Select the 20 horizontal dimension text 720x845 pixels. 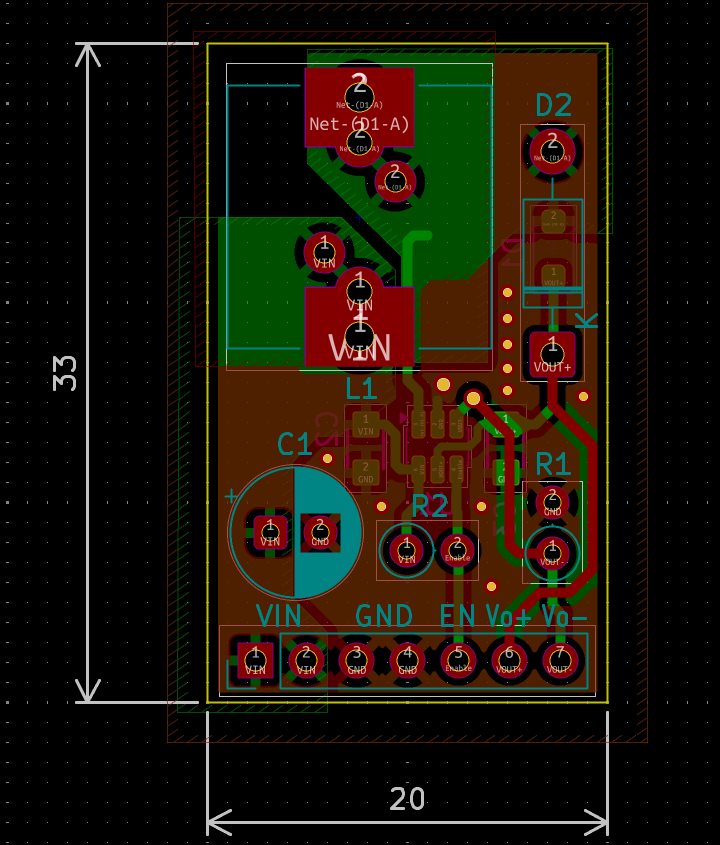point(407,799)
